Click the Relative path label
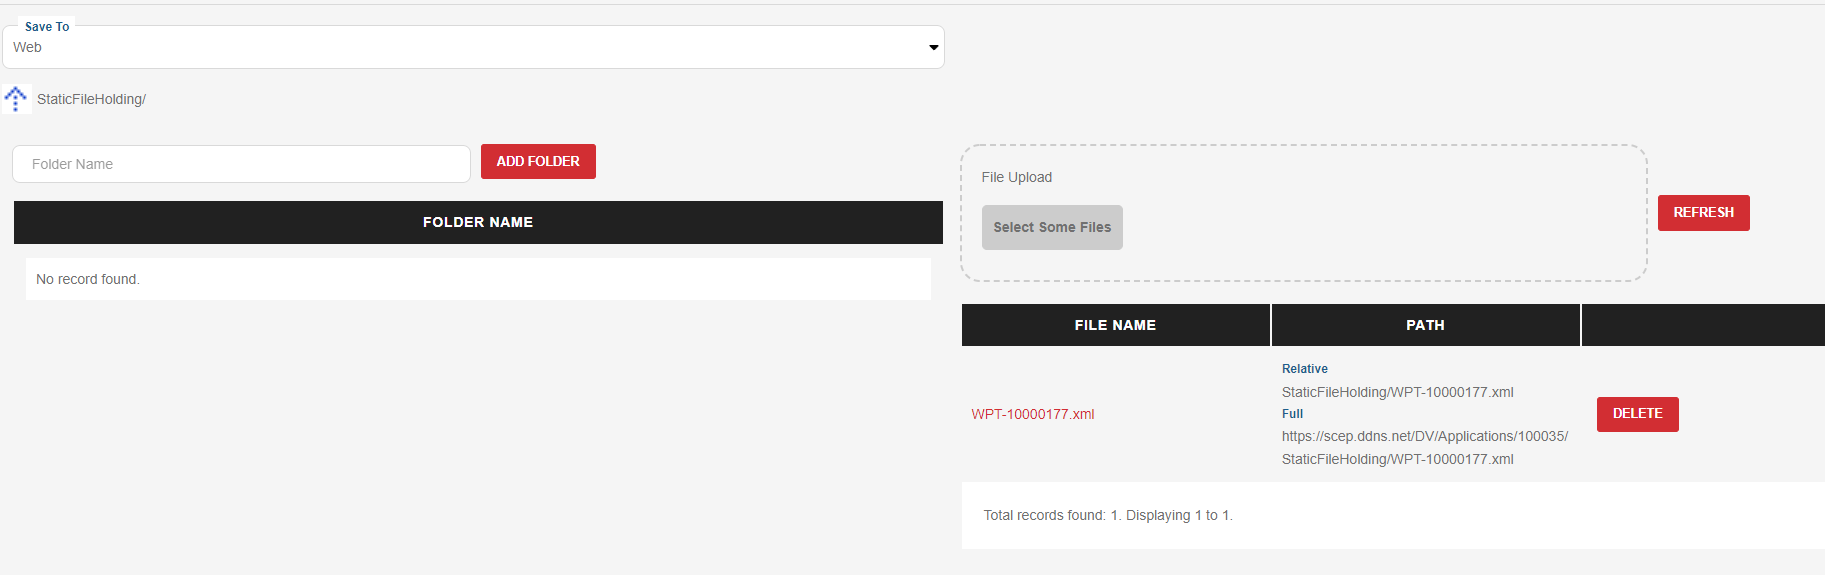The width and height of the screenshot is (1825, 575). tap(1305, 369)
